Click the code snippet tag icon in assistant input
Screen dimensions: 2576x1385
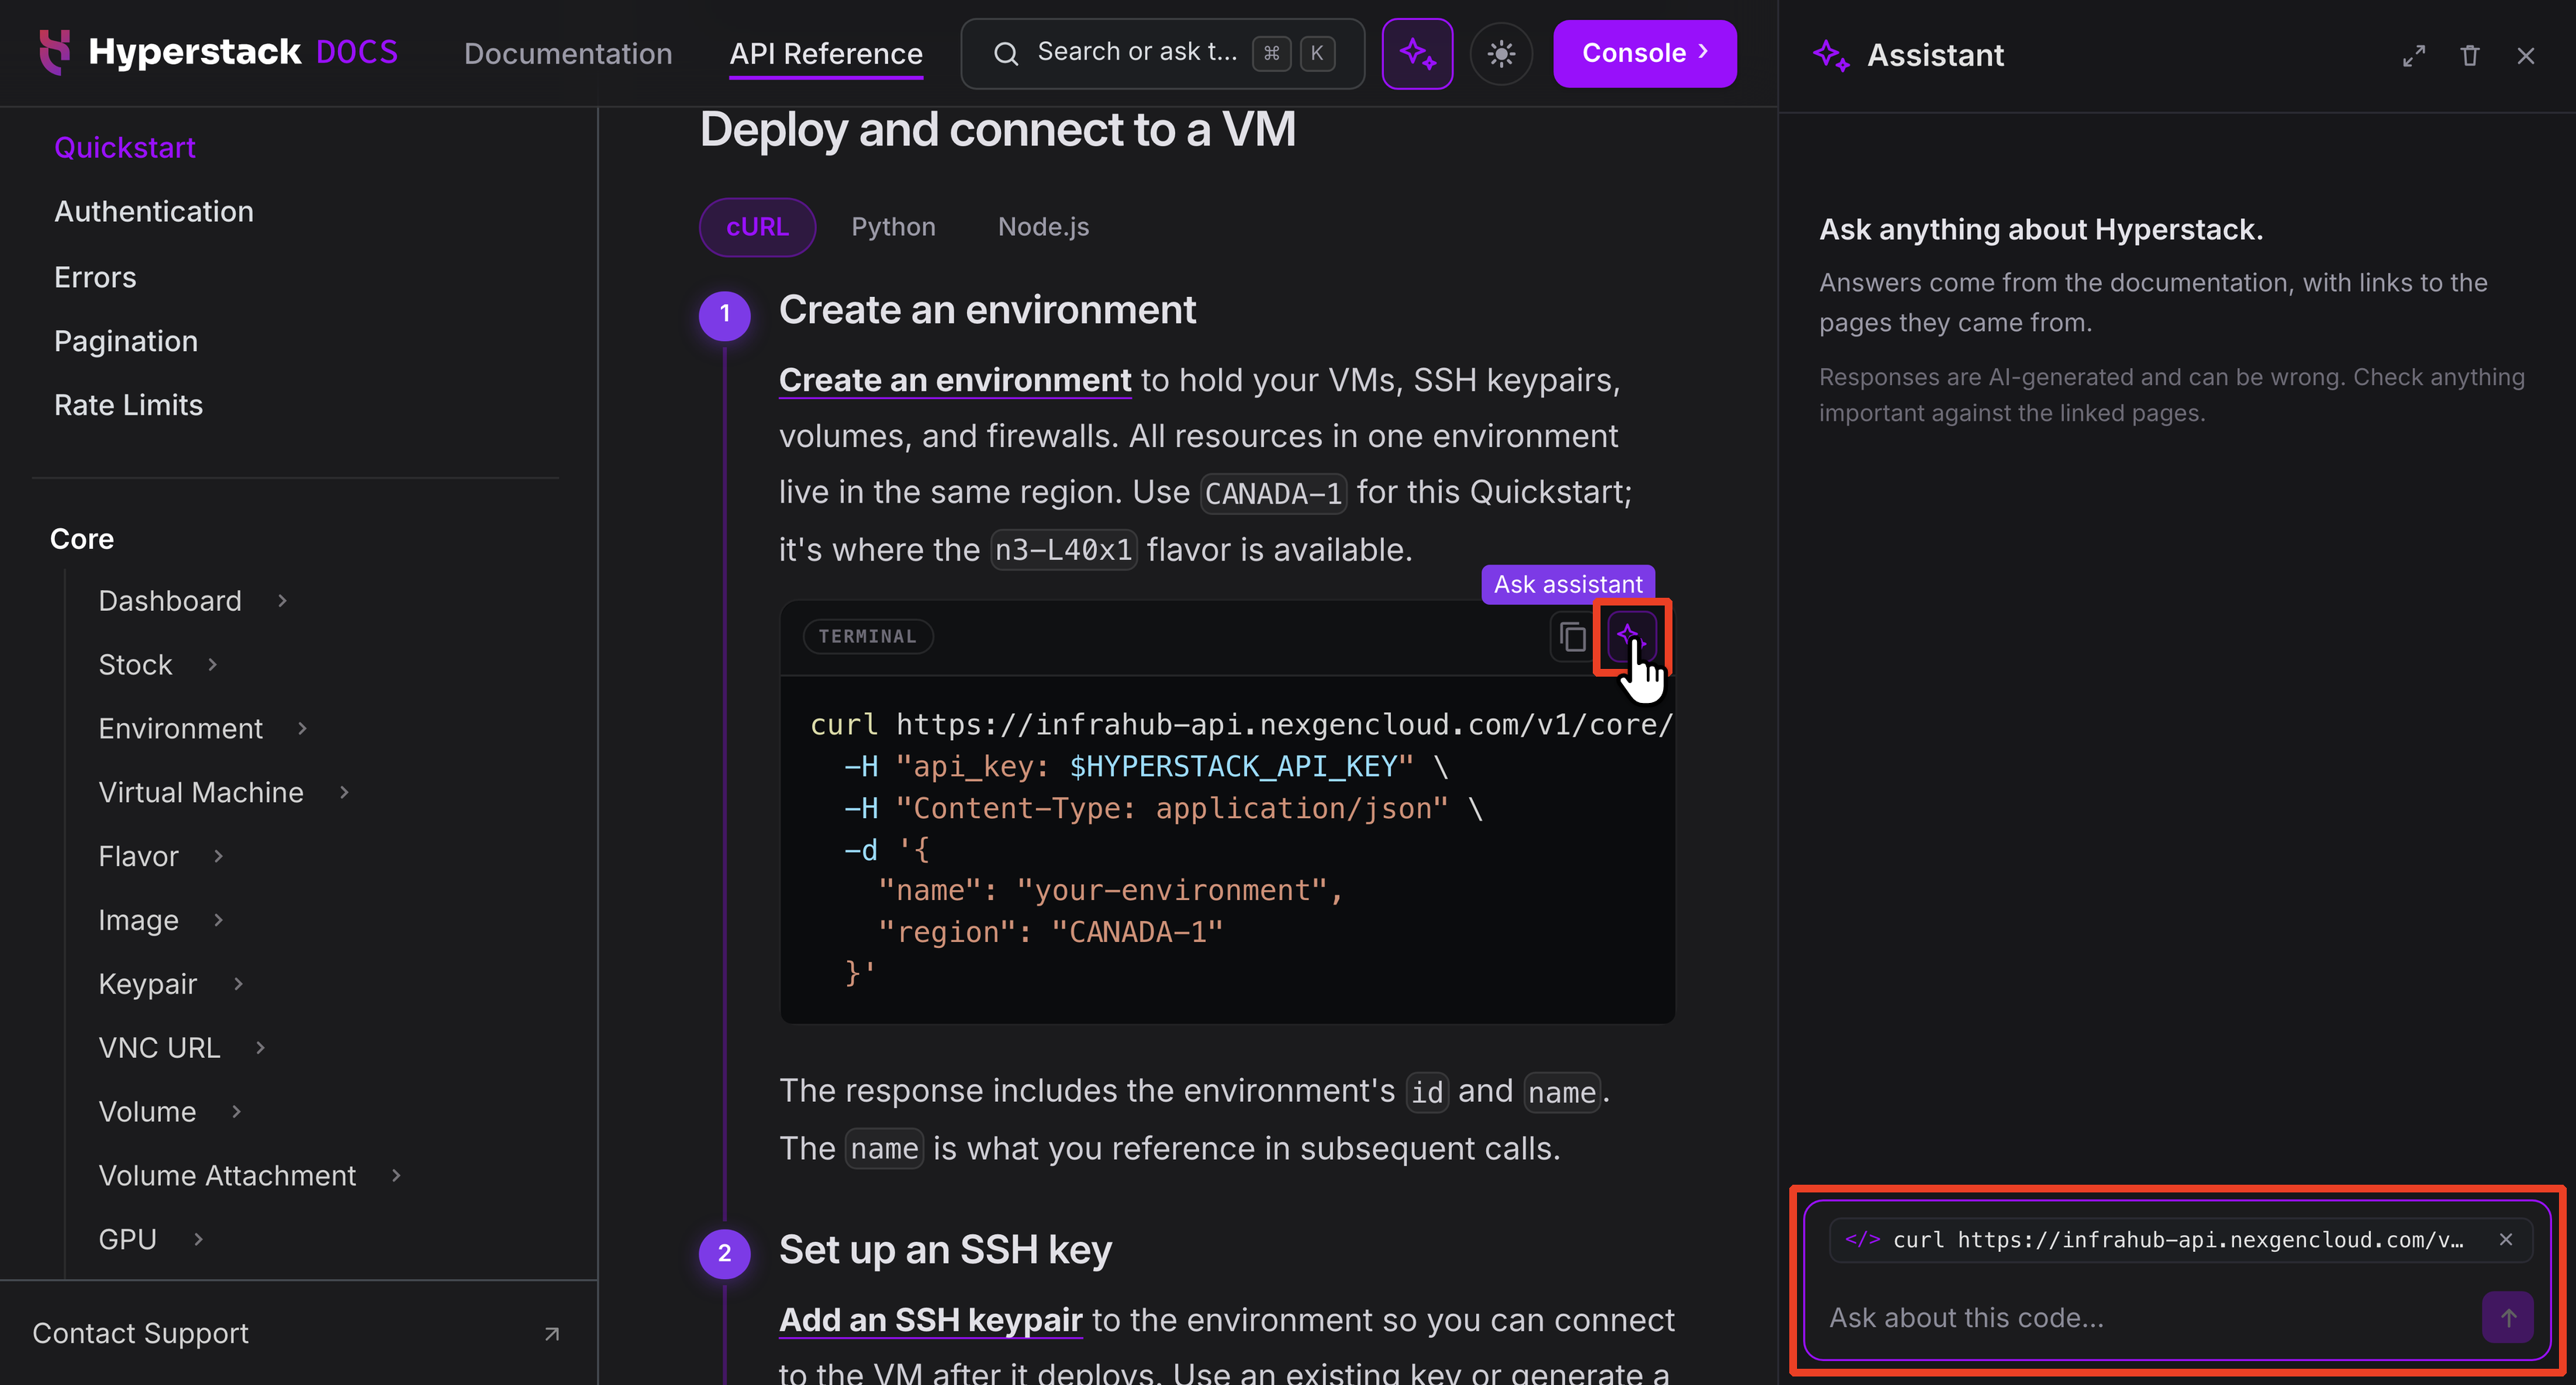click(1862, 1239)
